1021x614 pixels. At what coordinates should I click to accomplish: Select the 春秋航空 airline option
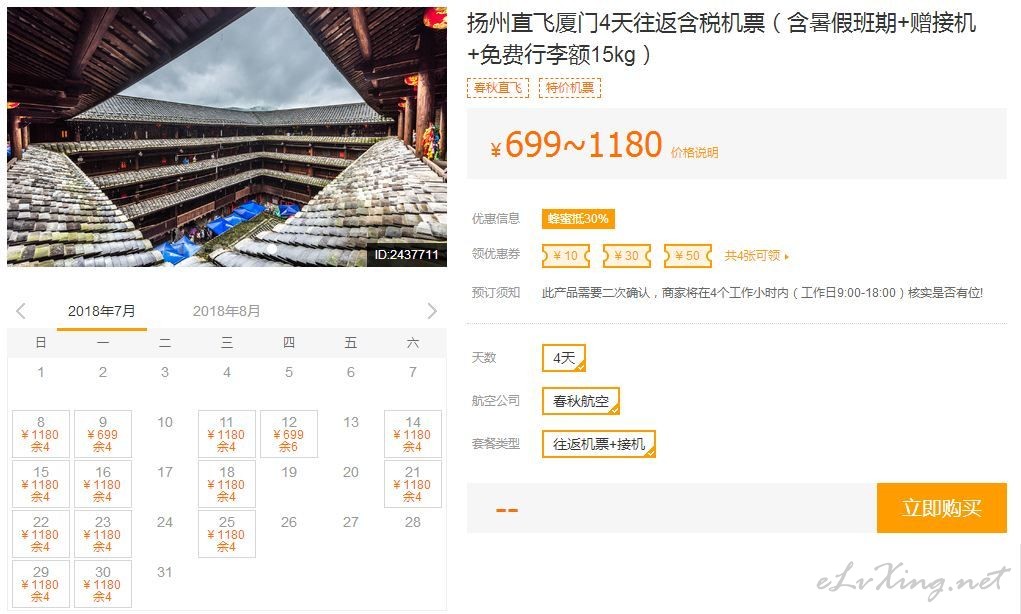tap(580, 401)
